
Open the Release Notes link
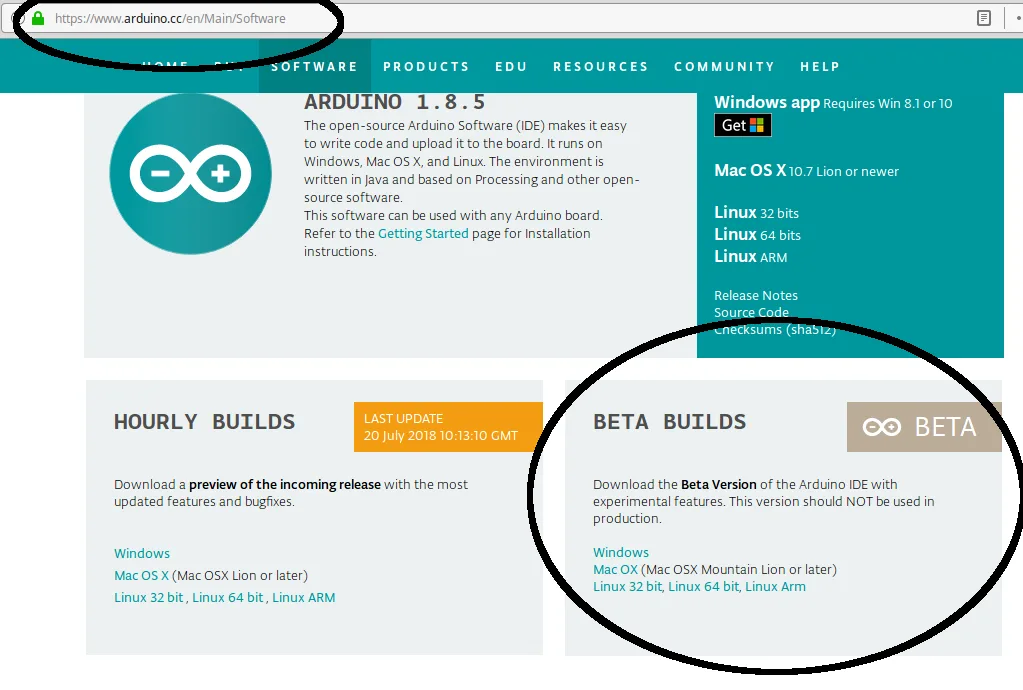(x=756, y=295)
